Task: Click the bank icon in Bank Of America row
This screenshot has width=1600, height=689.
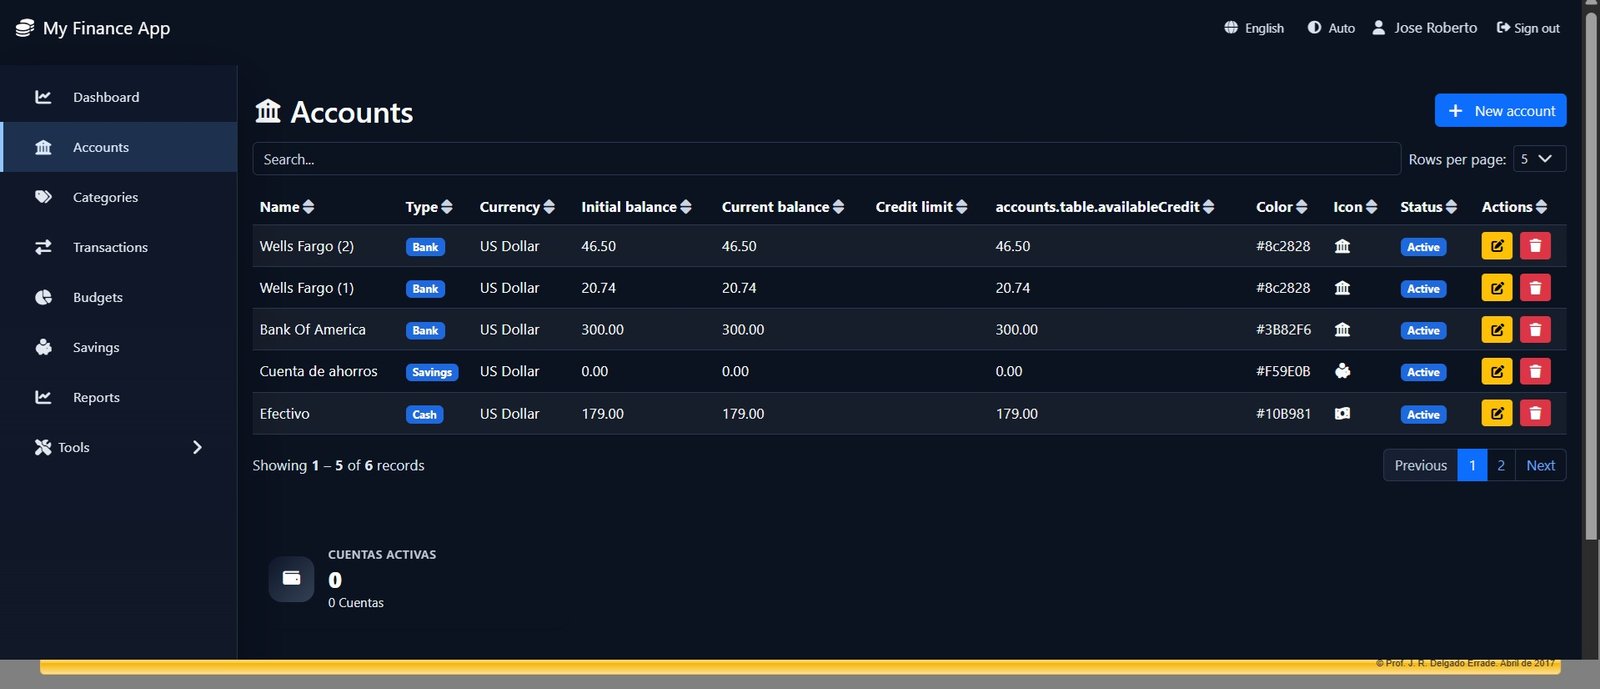Action: tap(1342, 330)
